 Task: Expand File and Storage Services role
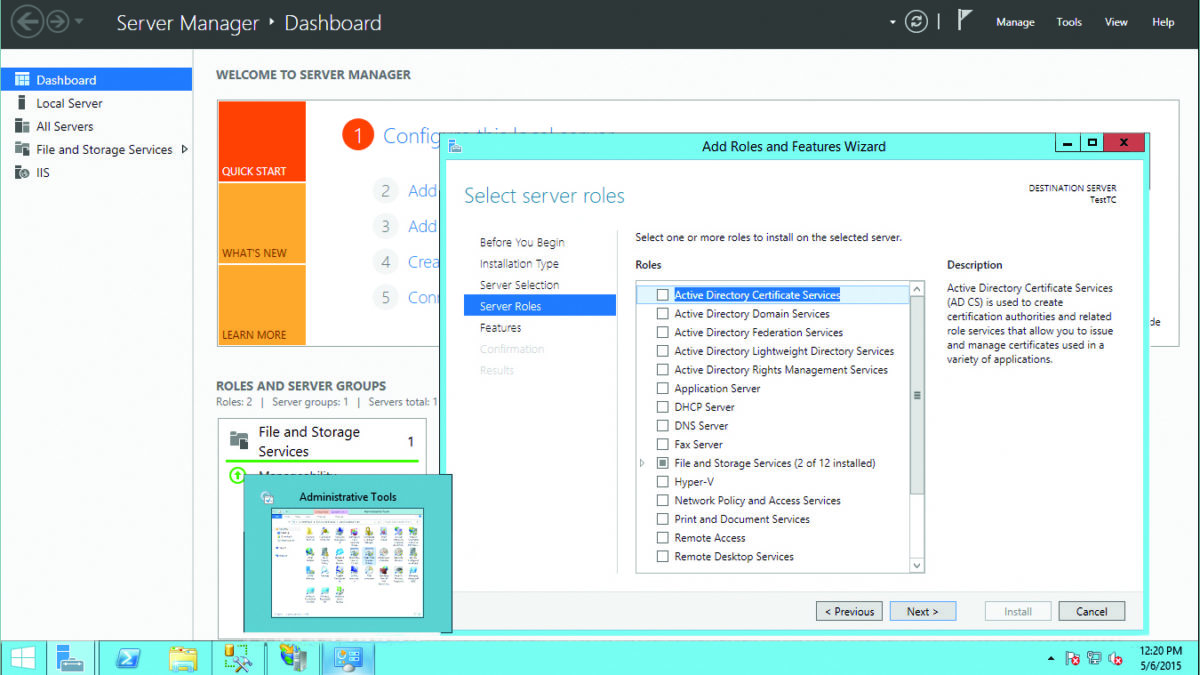pyautogui.click(x=640, y=462)
